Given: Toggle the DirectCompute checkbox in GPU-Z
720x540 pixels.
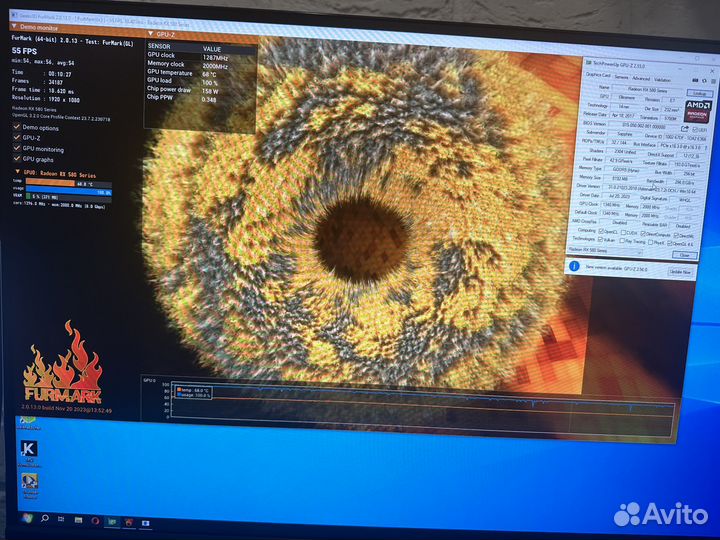Looking at the screenshot, I should (x=643, y=234).
